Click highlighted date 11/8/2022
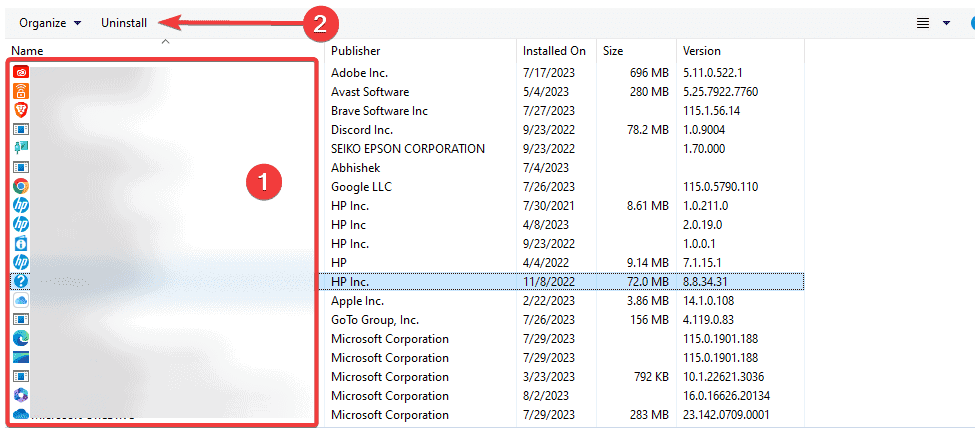The image size is (975, 428). click(x=549, y=282)
